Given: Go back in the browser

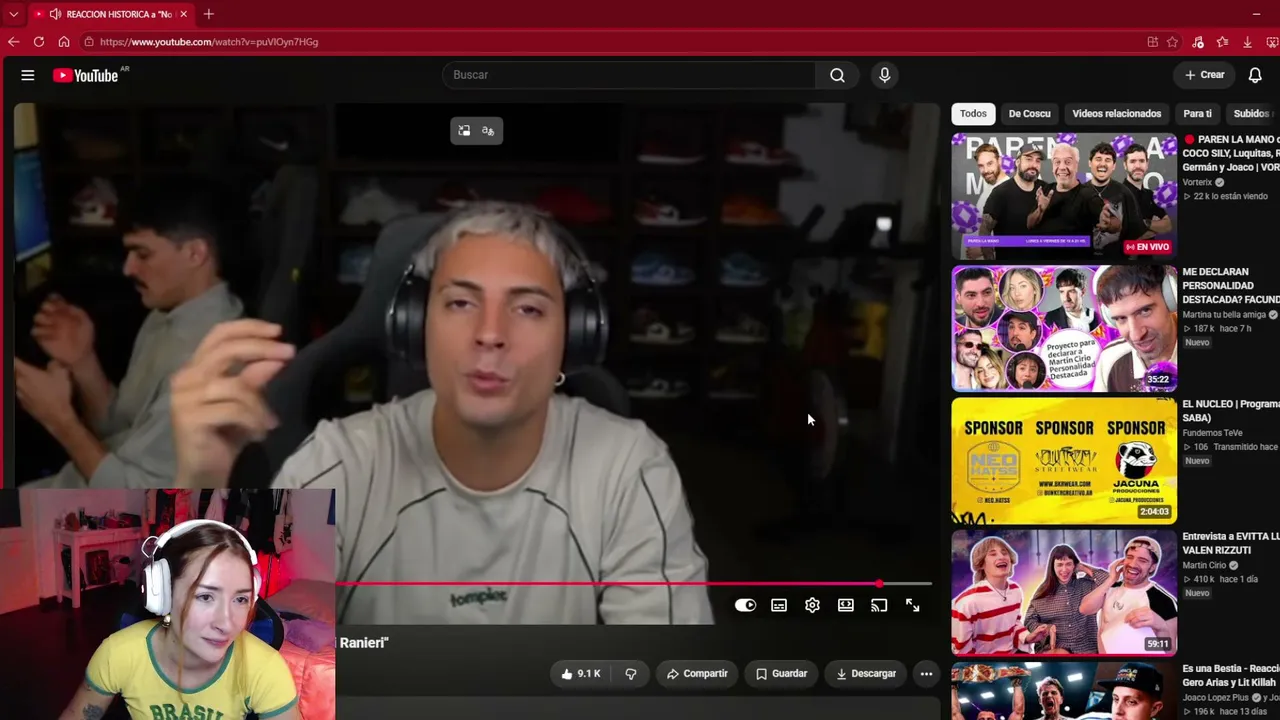Looking at the screenshot, I should click(13, 42).
